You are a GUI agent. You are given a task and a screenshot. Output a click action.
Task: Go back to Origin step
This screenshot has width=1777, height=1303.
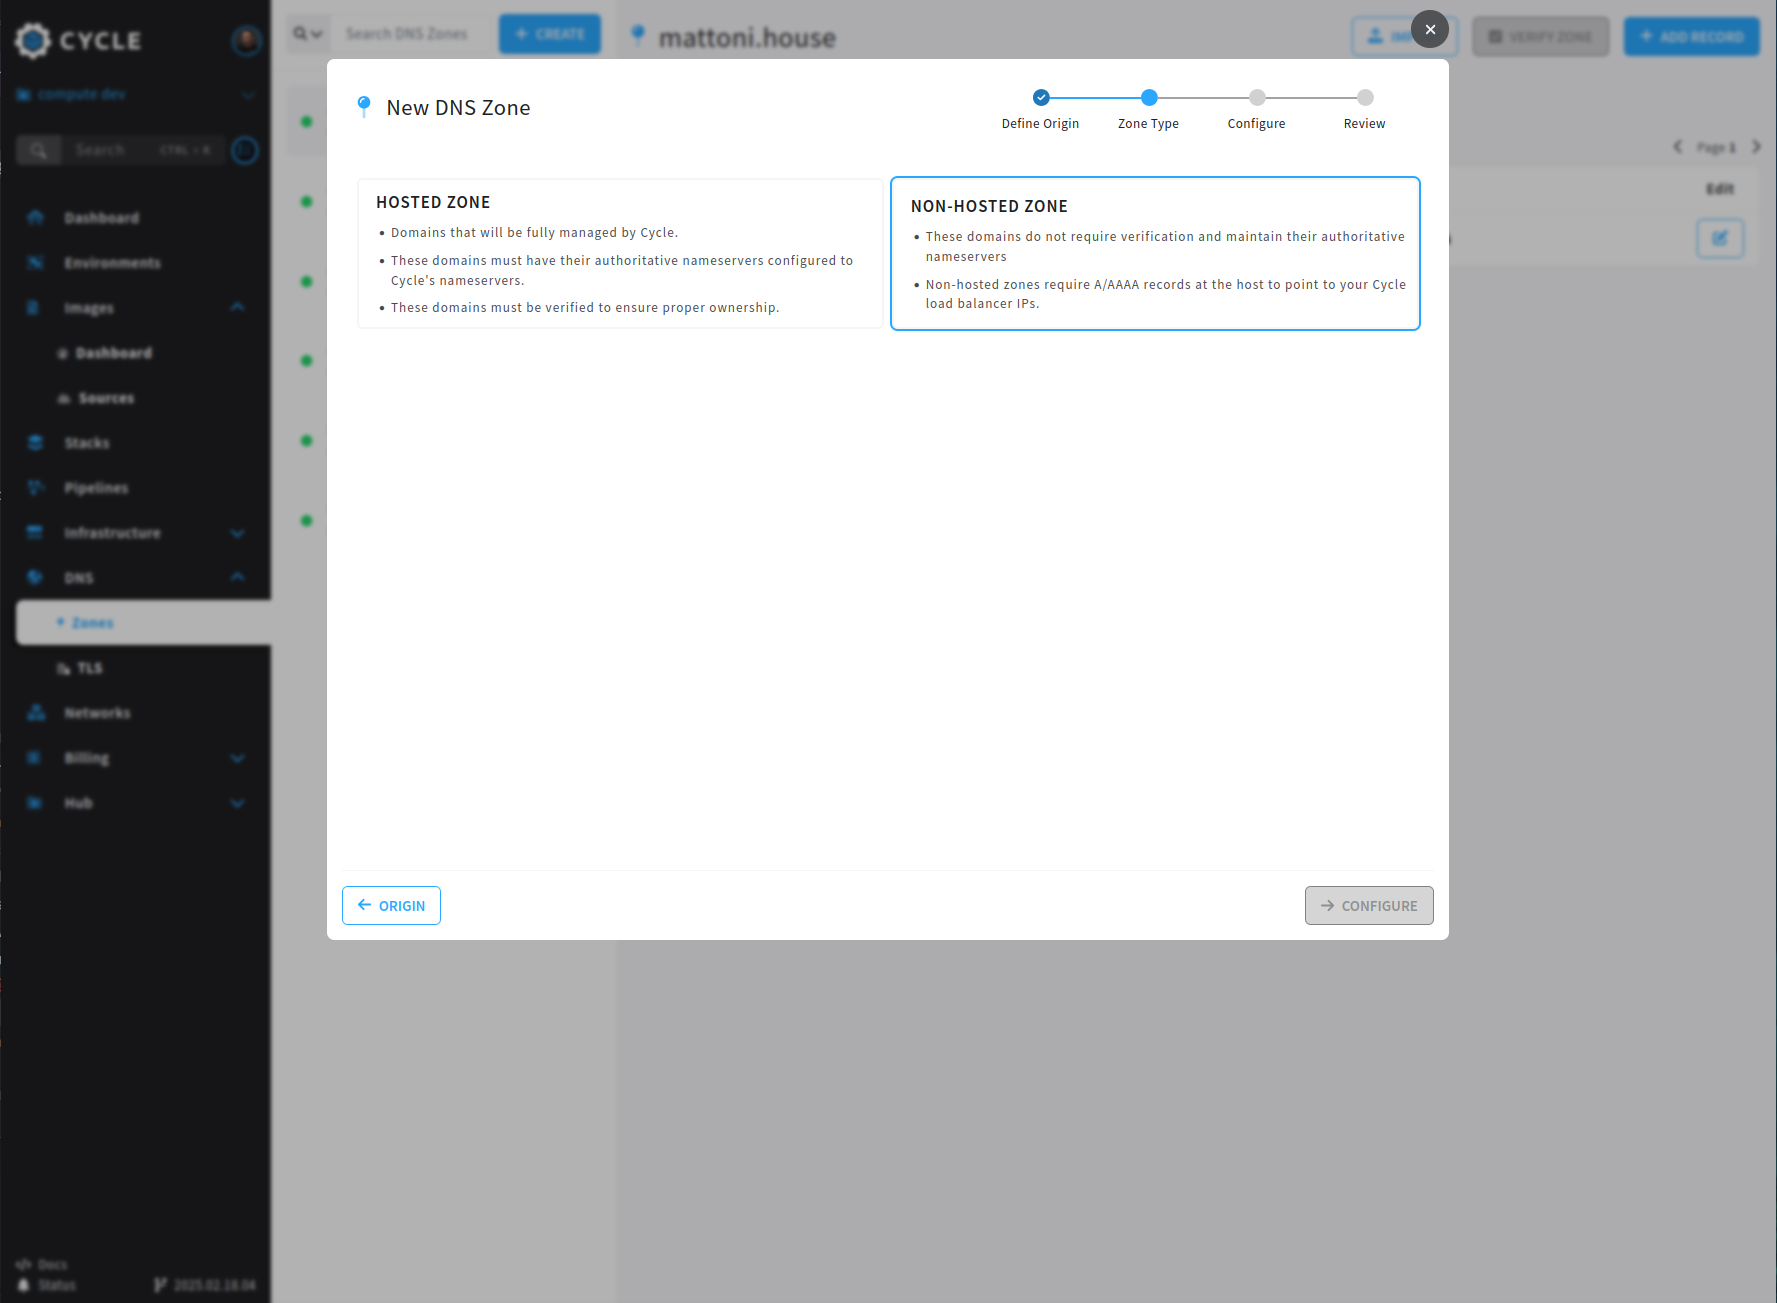point(391,905)
